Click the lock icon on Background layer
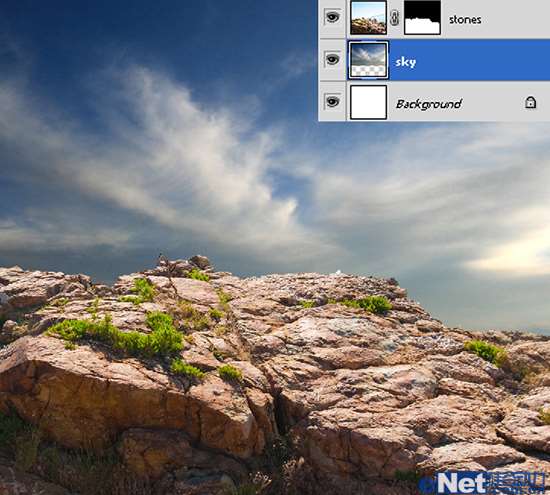550x495 pixels. (530, 102)
